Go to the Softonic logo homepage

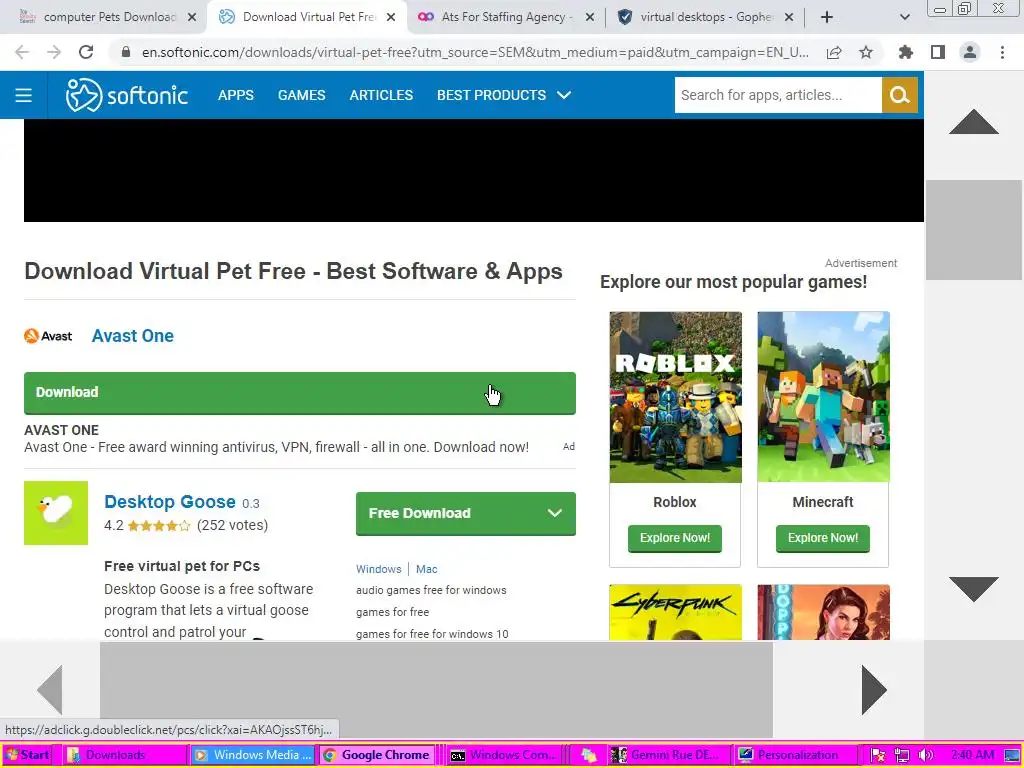tap(127, 95)
